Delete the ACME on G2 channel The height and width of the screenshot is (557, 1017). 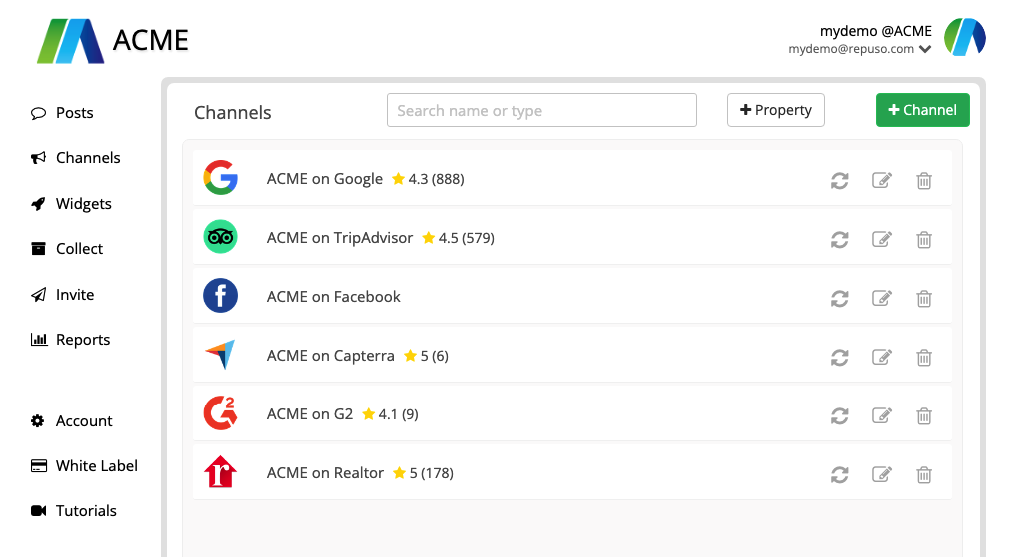pyautogui.click(x=924, y=415)
